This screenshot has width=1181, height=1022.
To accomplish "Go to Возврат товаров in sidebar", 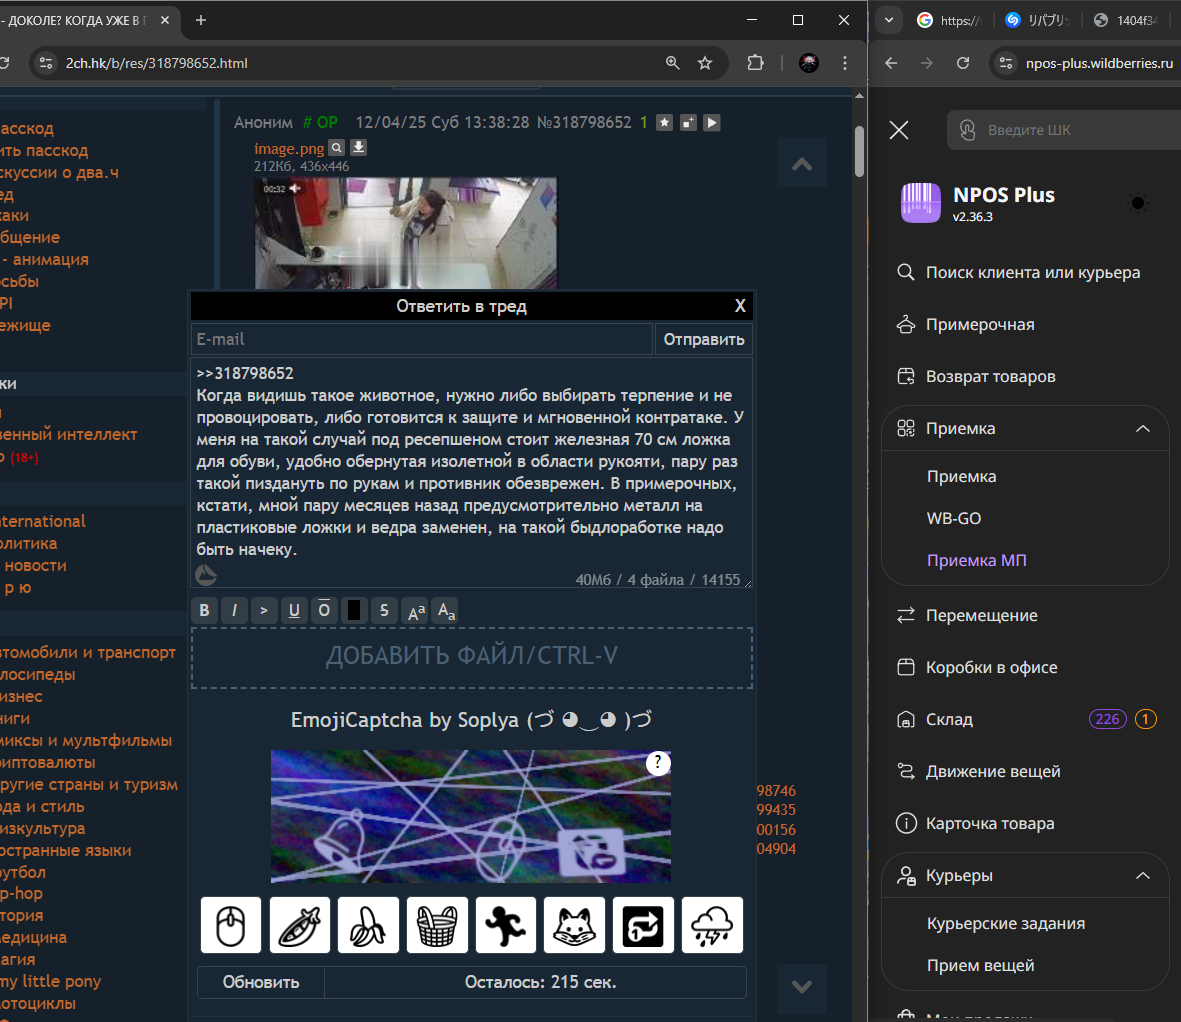I will click(990, 377).
